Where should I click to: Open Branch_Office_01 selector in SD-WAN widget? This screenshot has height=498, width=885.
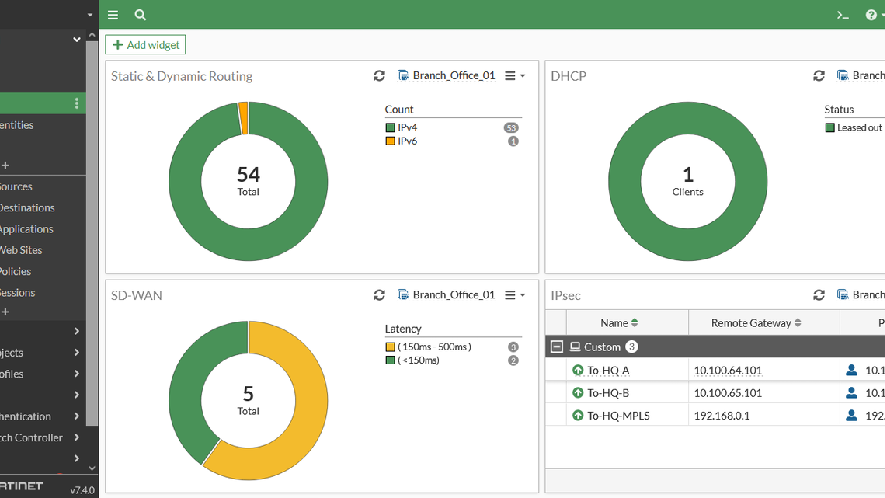[446, 295]
